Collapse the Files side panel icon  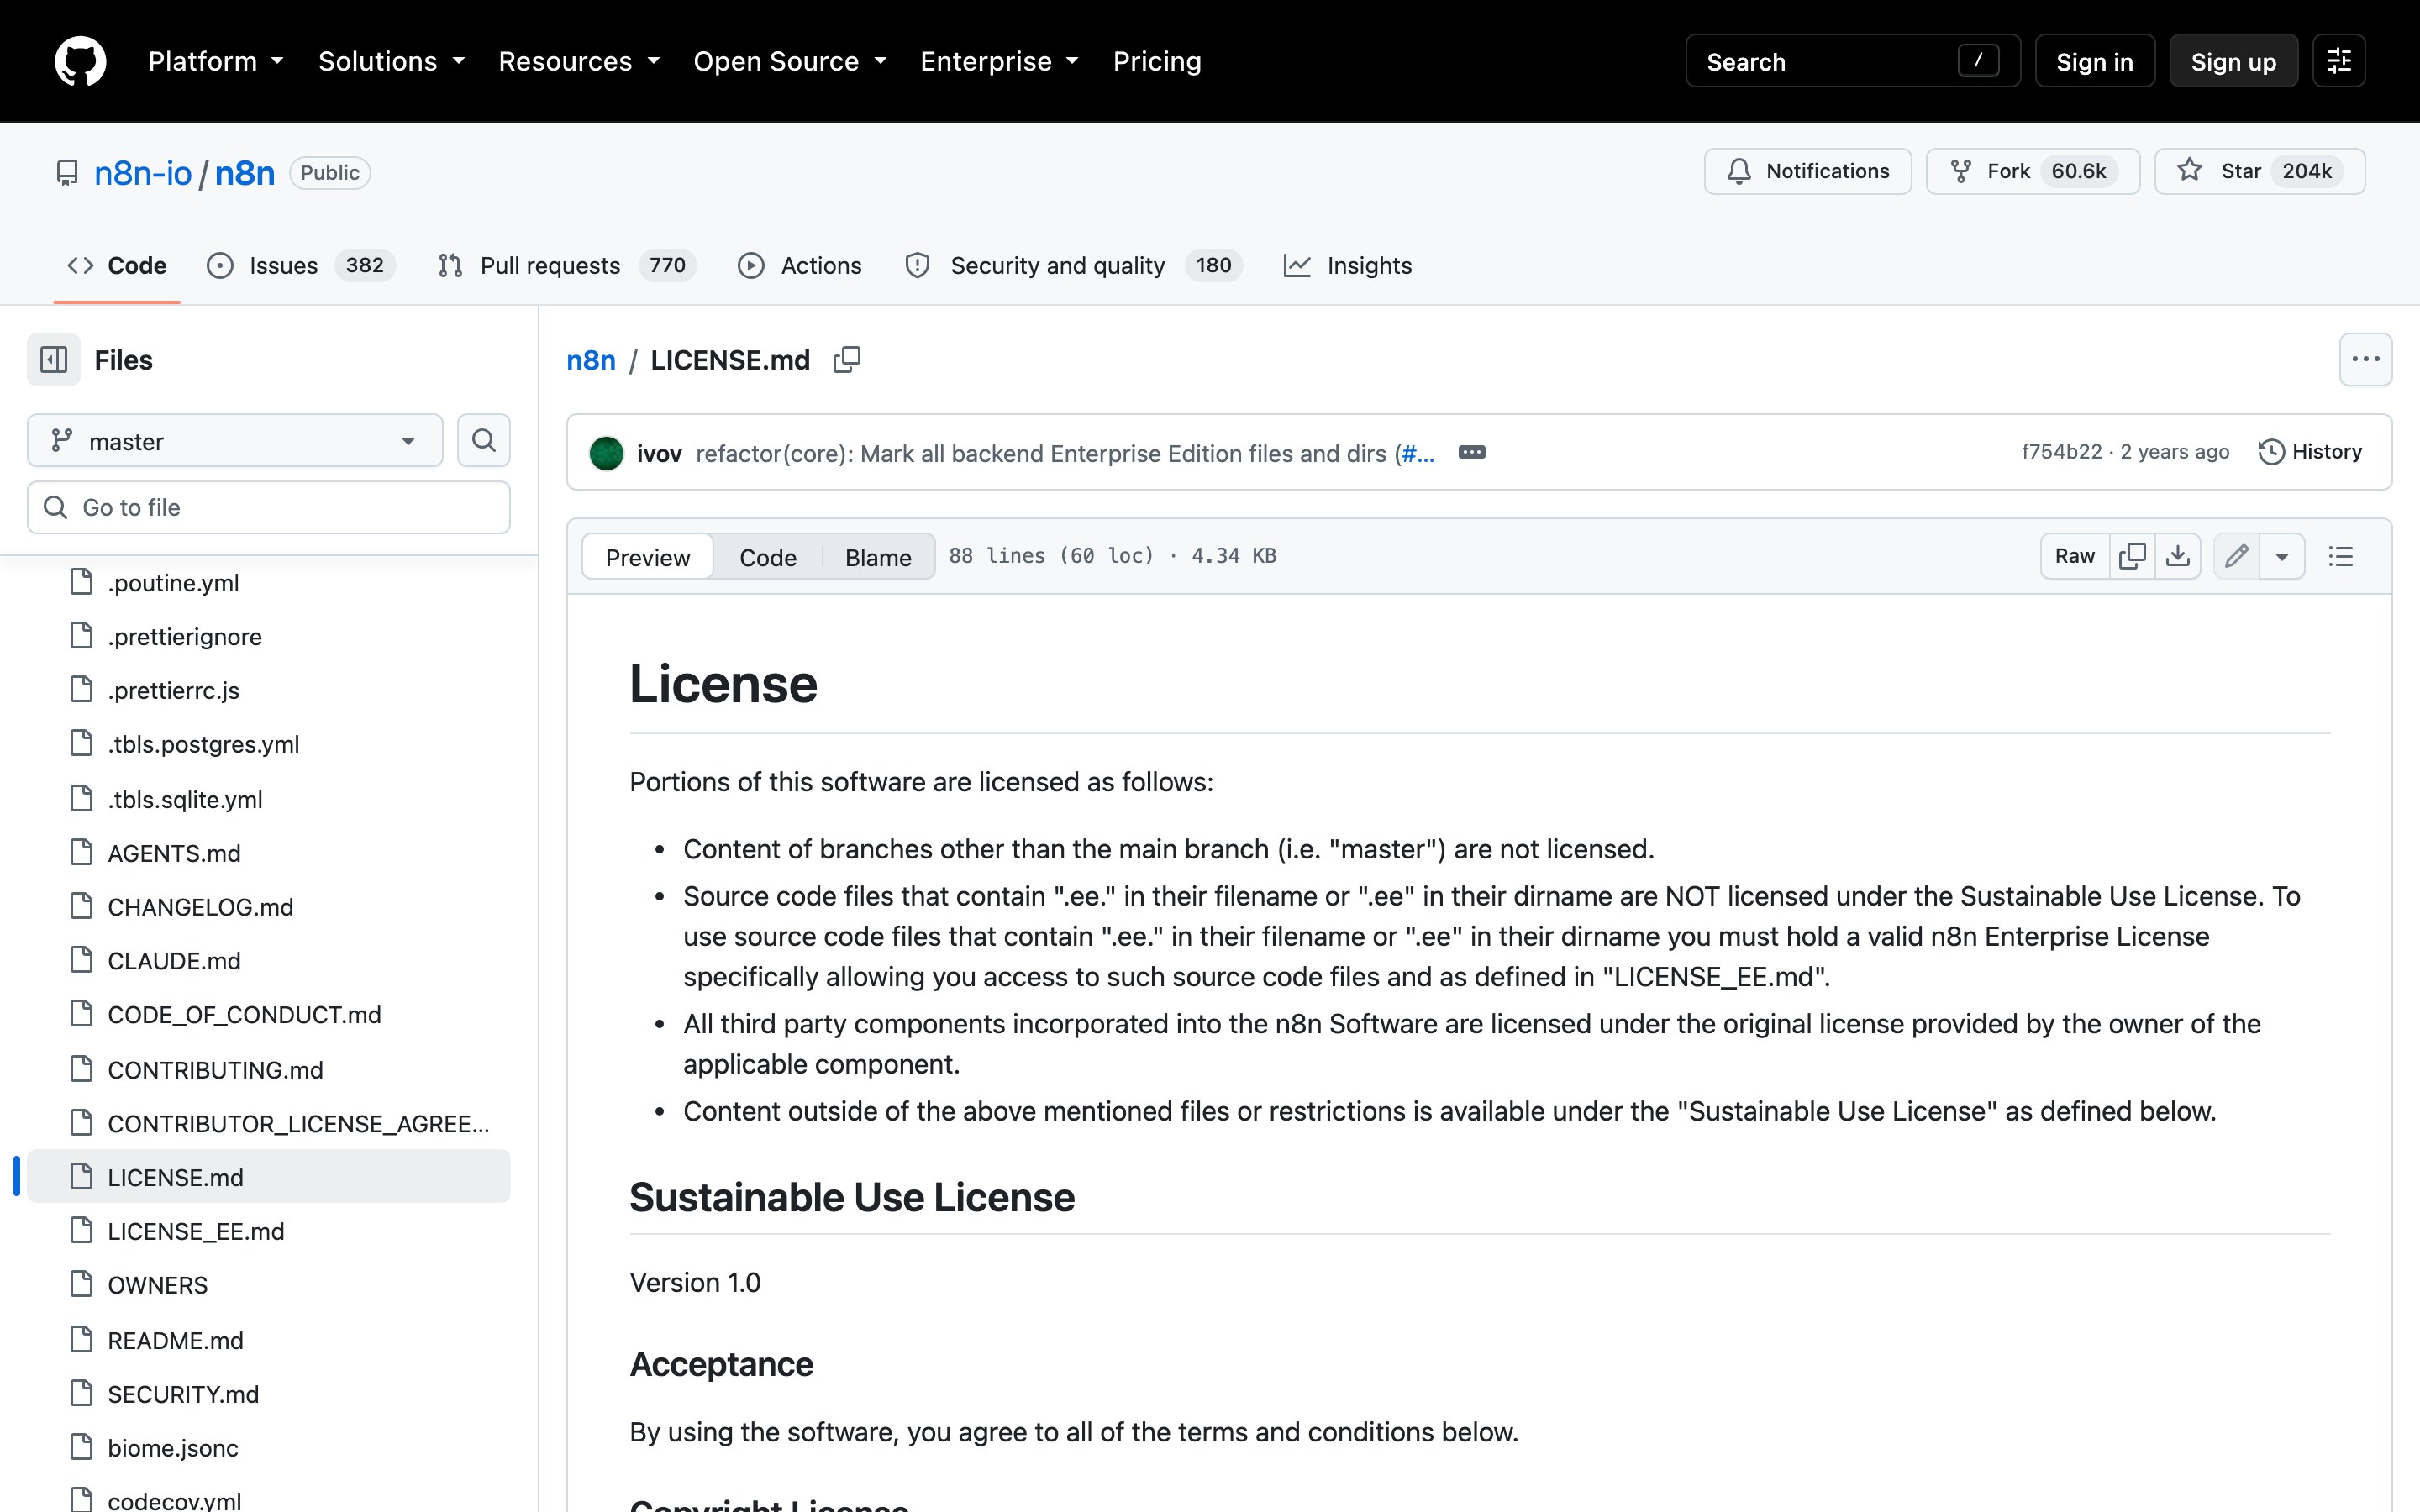tap(54, 359)
